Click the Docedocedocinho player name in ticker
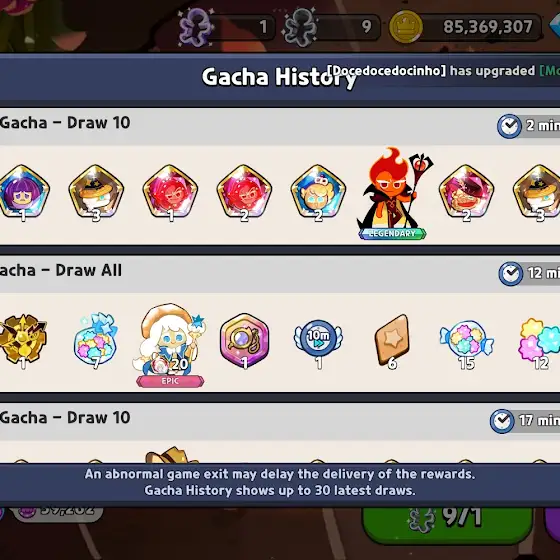This screenshot has height=560, width=560. (x=387, y=71)
